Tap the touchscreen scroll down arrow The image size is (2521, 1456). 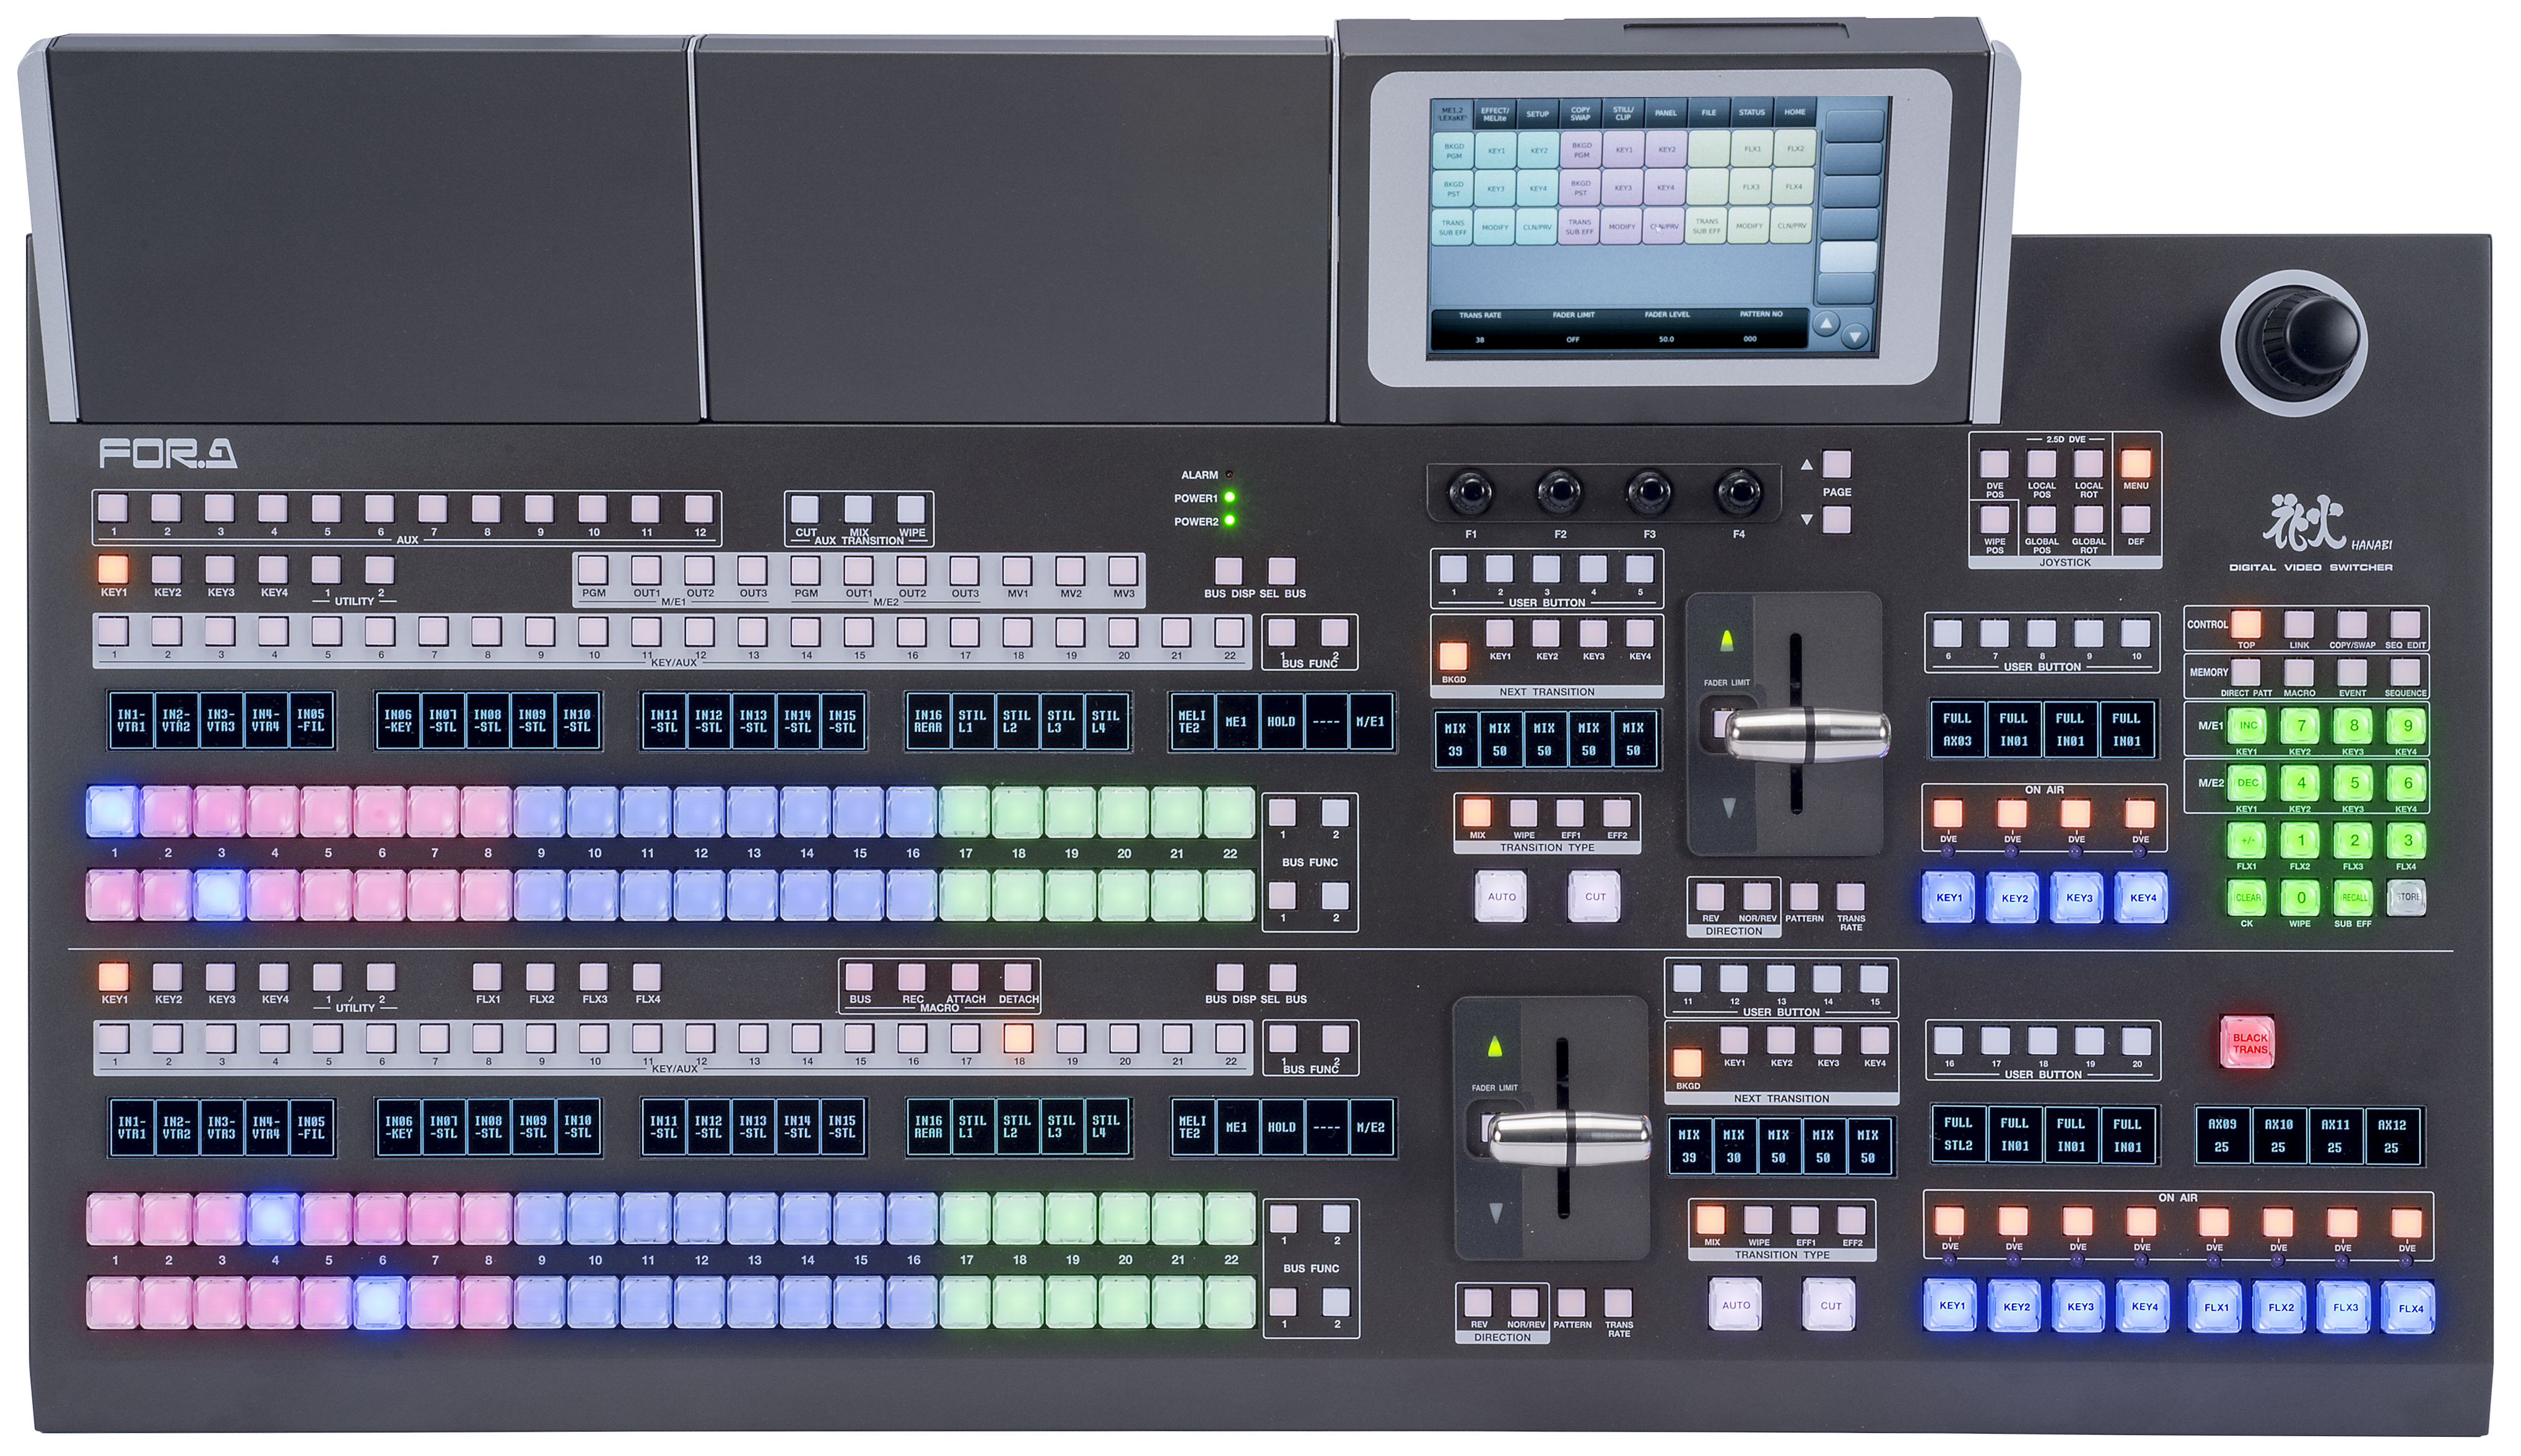1855,337
